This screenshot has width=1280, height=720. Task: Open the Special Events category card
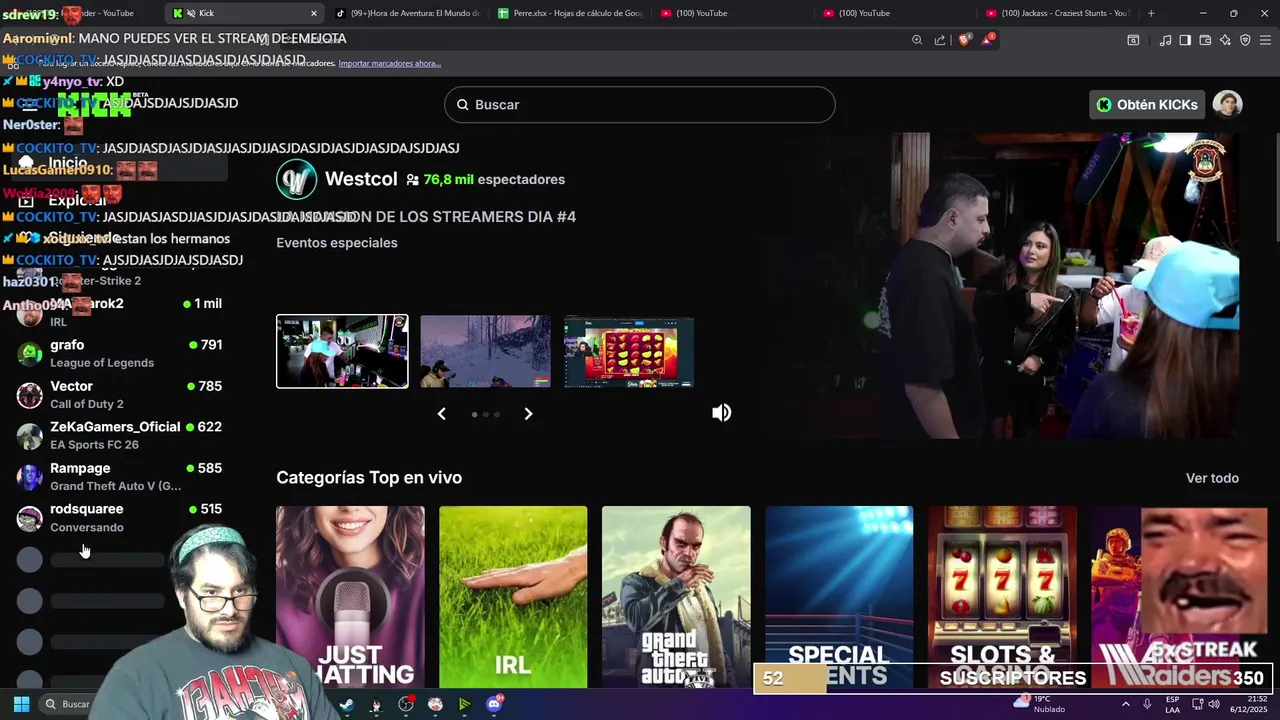click(839, 597)
